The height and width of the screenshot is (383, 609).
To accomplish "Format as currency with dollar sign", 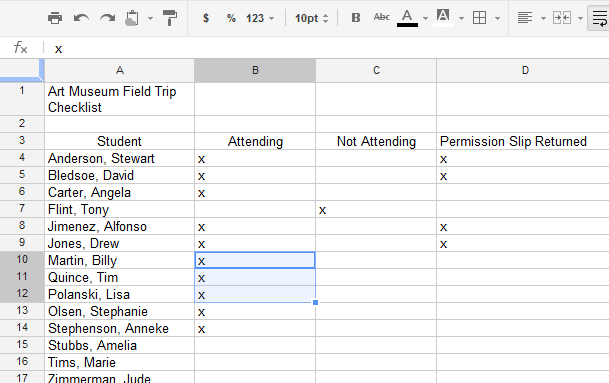I will pyautogui.click(x=206, y=18).
